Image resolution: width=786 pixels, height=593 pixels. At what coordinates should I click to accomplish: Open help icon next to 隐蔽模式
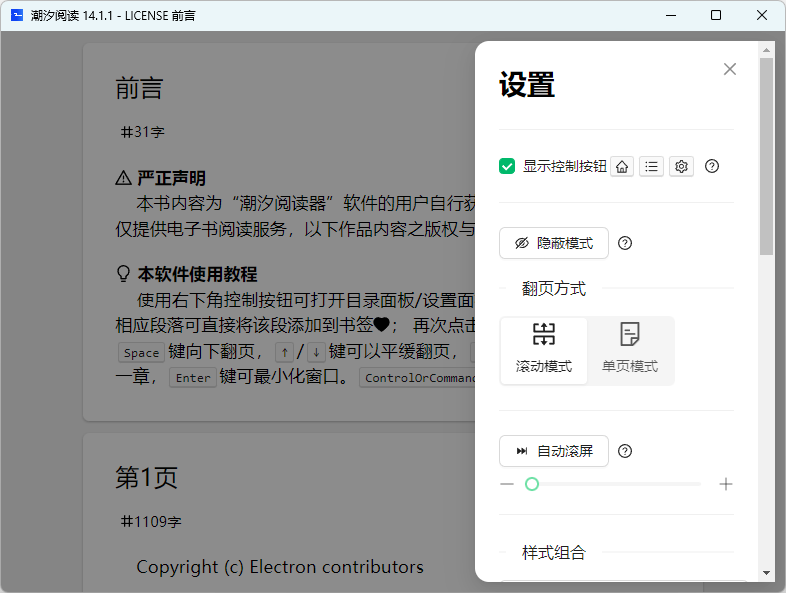click(x=625, y=243)
